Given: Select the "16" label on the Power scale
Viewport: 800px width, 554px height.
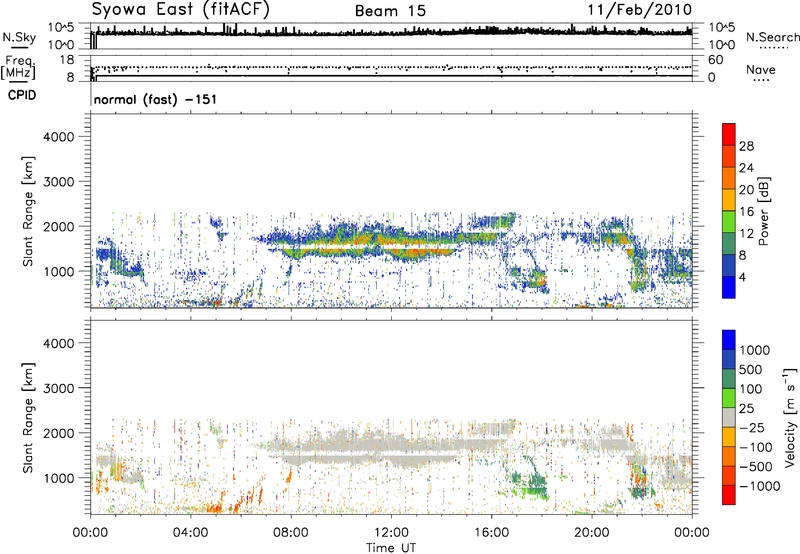Looking at the screenshot, I should pyautogui.click(x=746, y=212).
